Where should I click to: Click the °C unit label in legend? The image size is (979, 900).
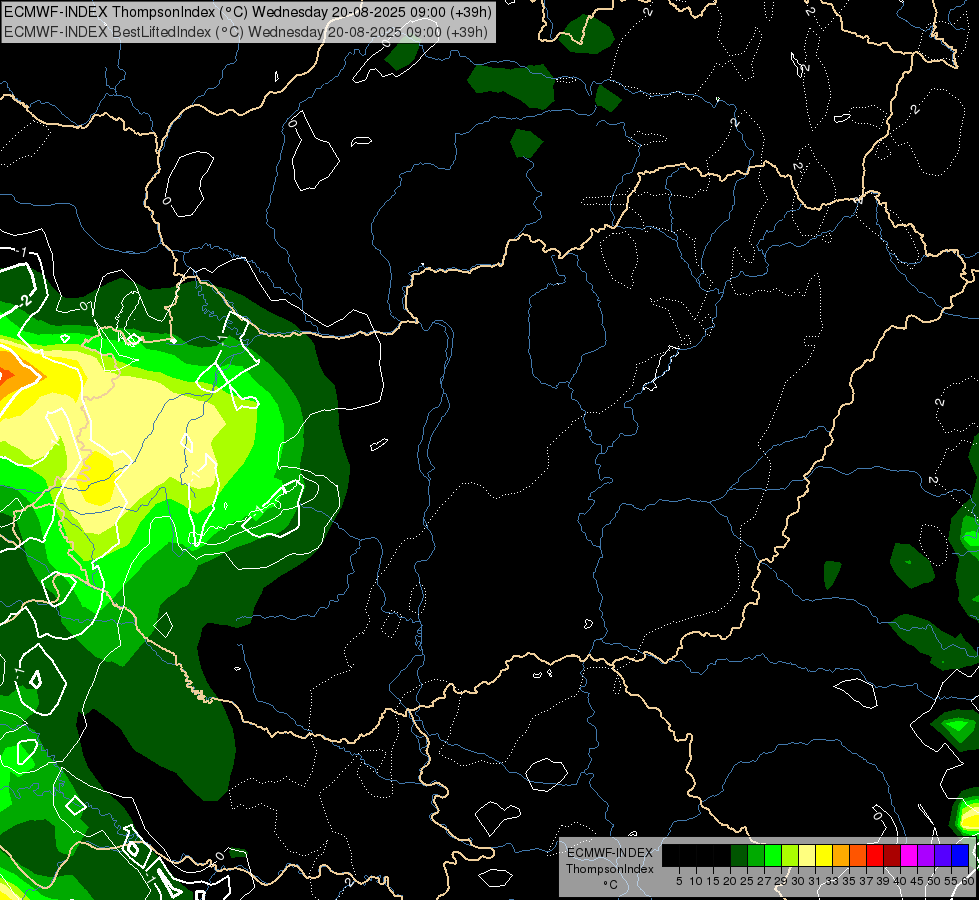tap(611, 884)
